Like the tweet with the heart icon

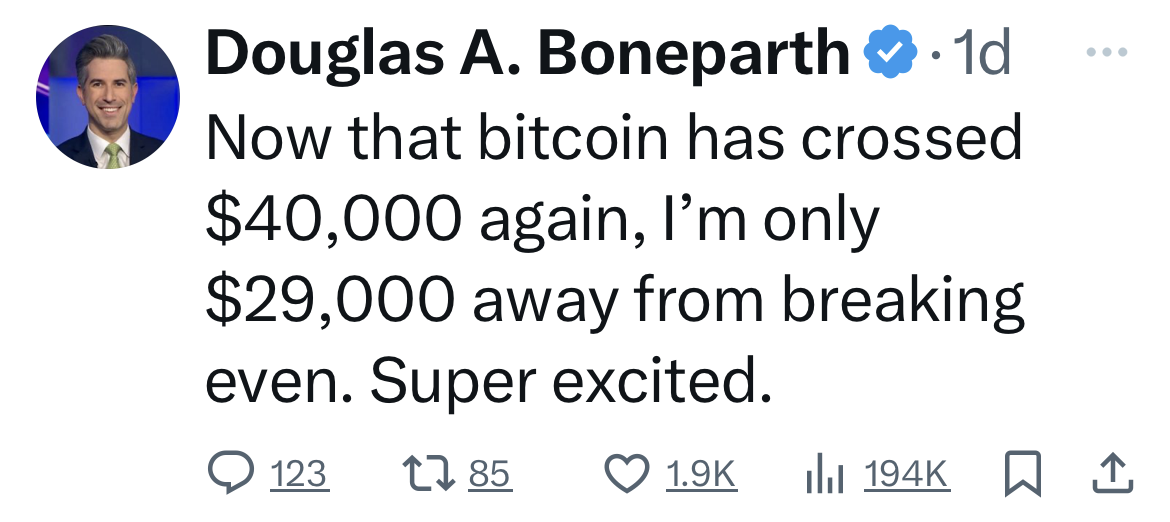(628, 474)
